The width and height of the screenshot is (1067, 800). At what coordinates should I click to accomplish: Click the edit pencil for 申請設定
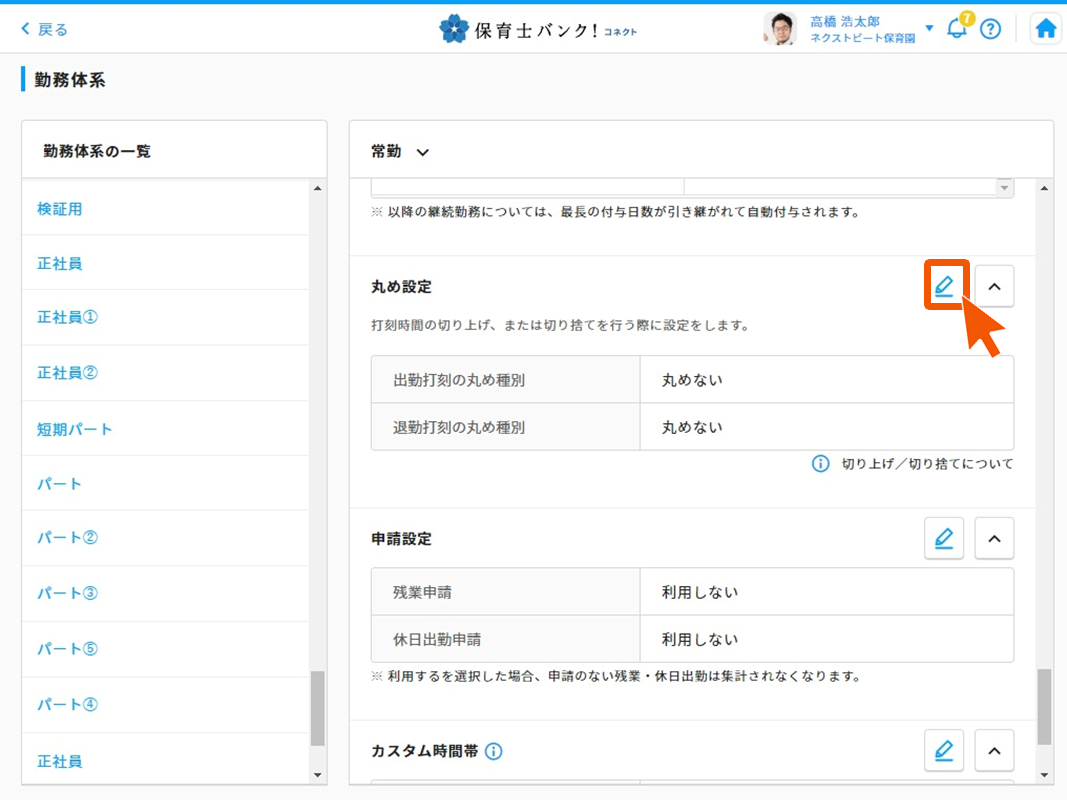944,538
